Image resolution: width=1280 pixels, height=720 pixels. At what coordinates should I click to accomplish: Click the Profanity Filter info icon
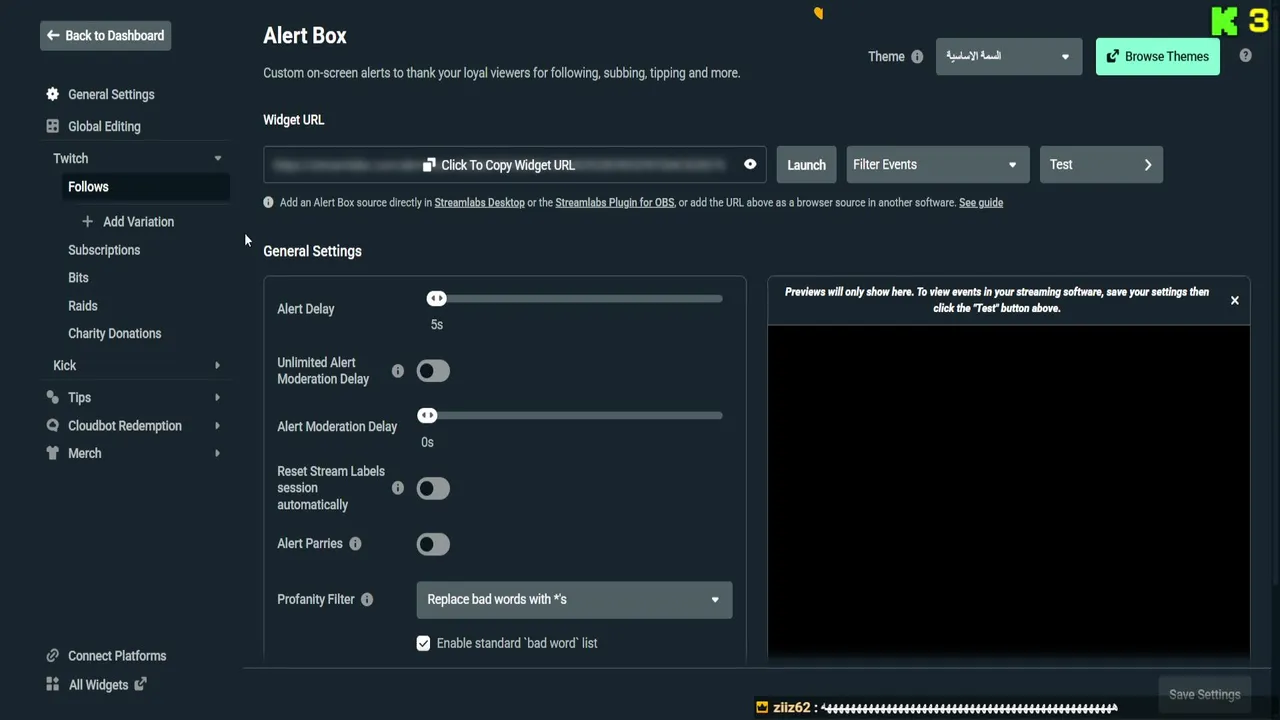[367, 600]
